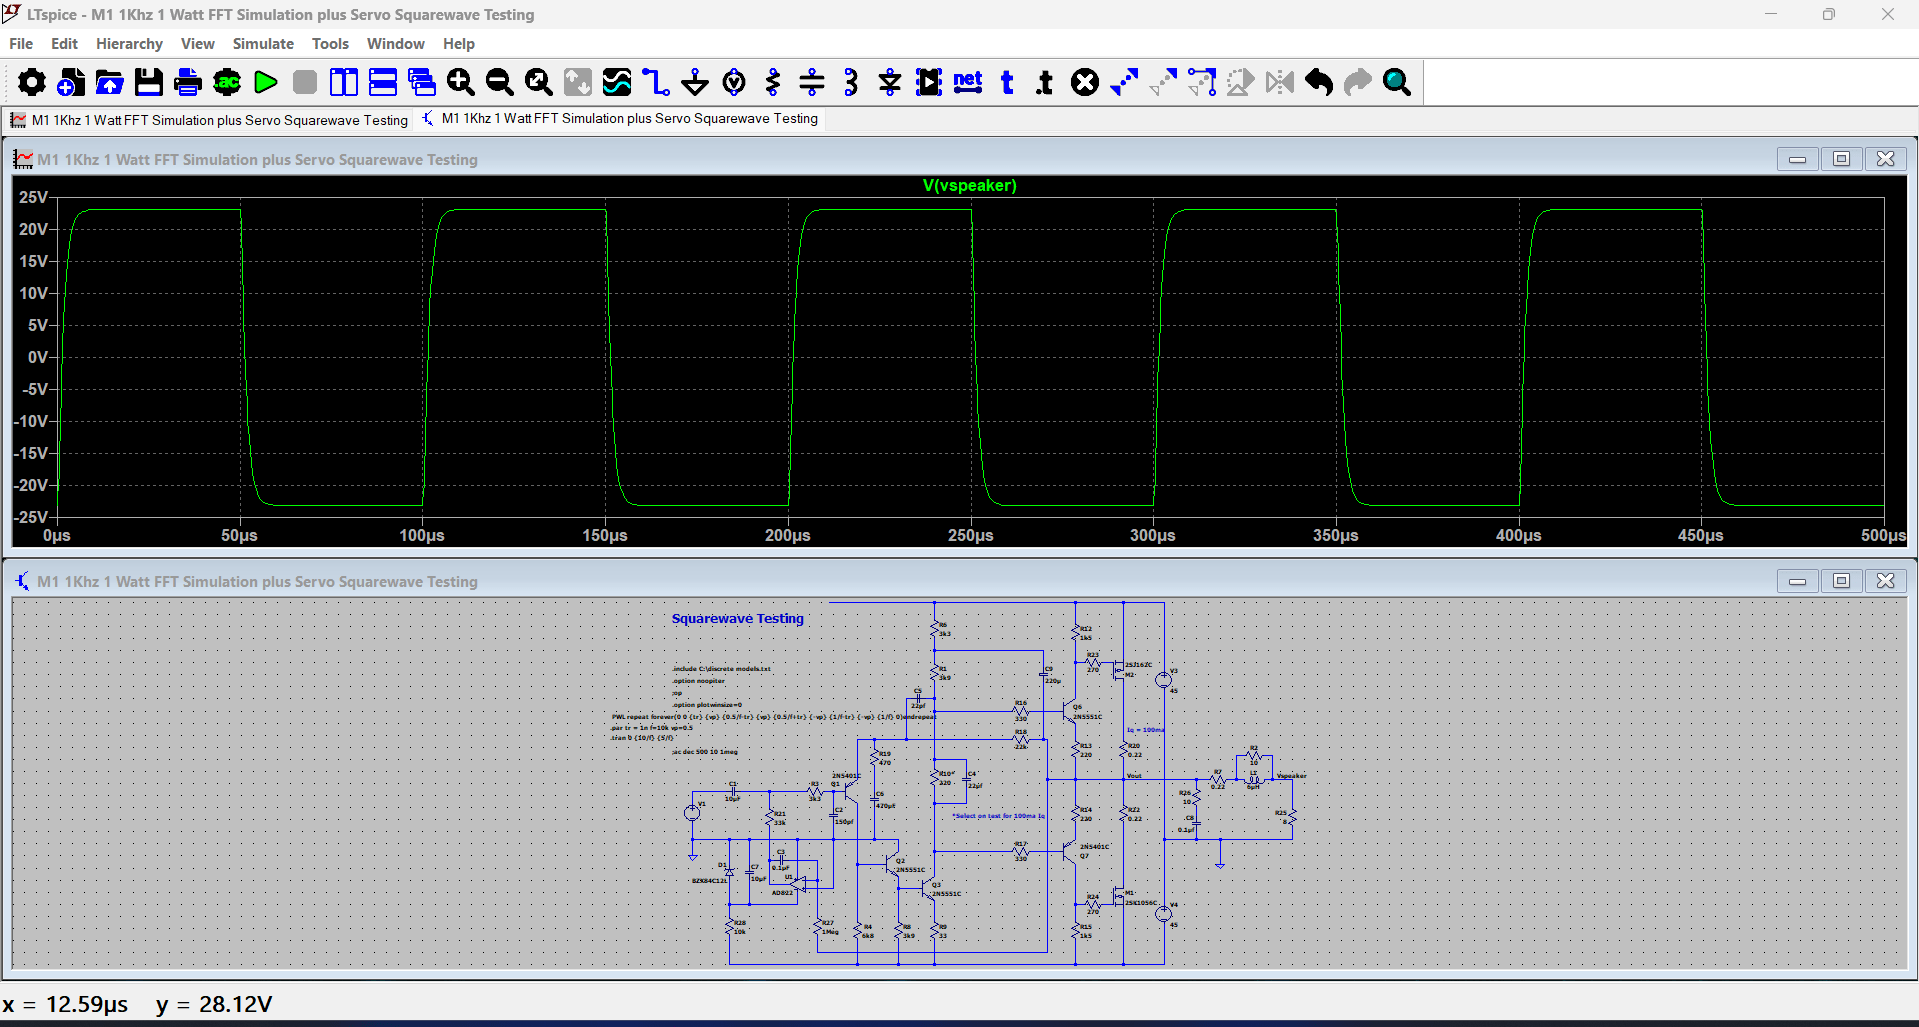Open the component library chooser
The image size is (1919, 1027).
(929, 82)
